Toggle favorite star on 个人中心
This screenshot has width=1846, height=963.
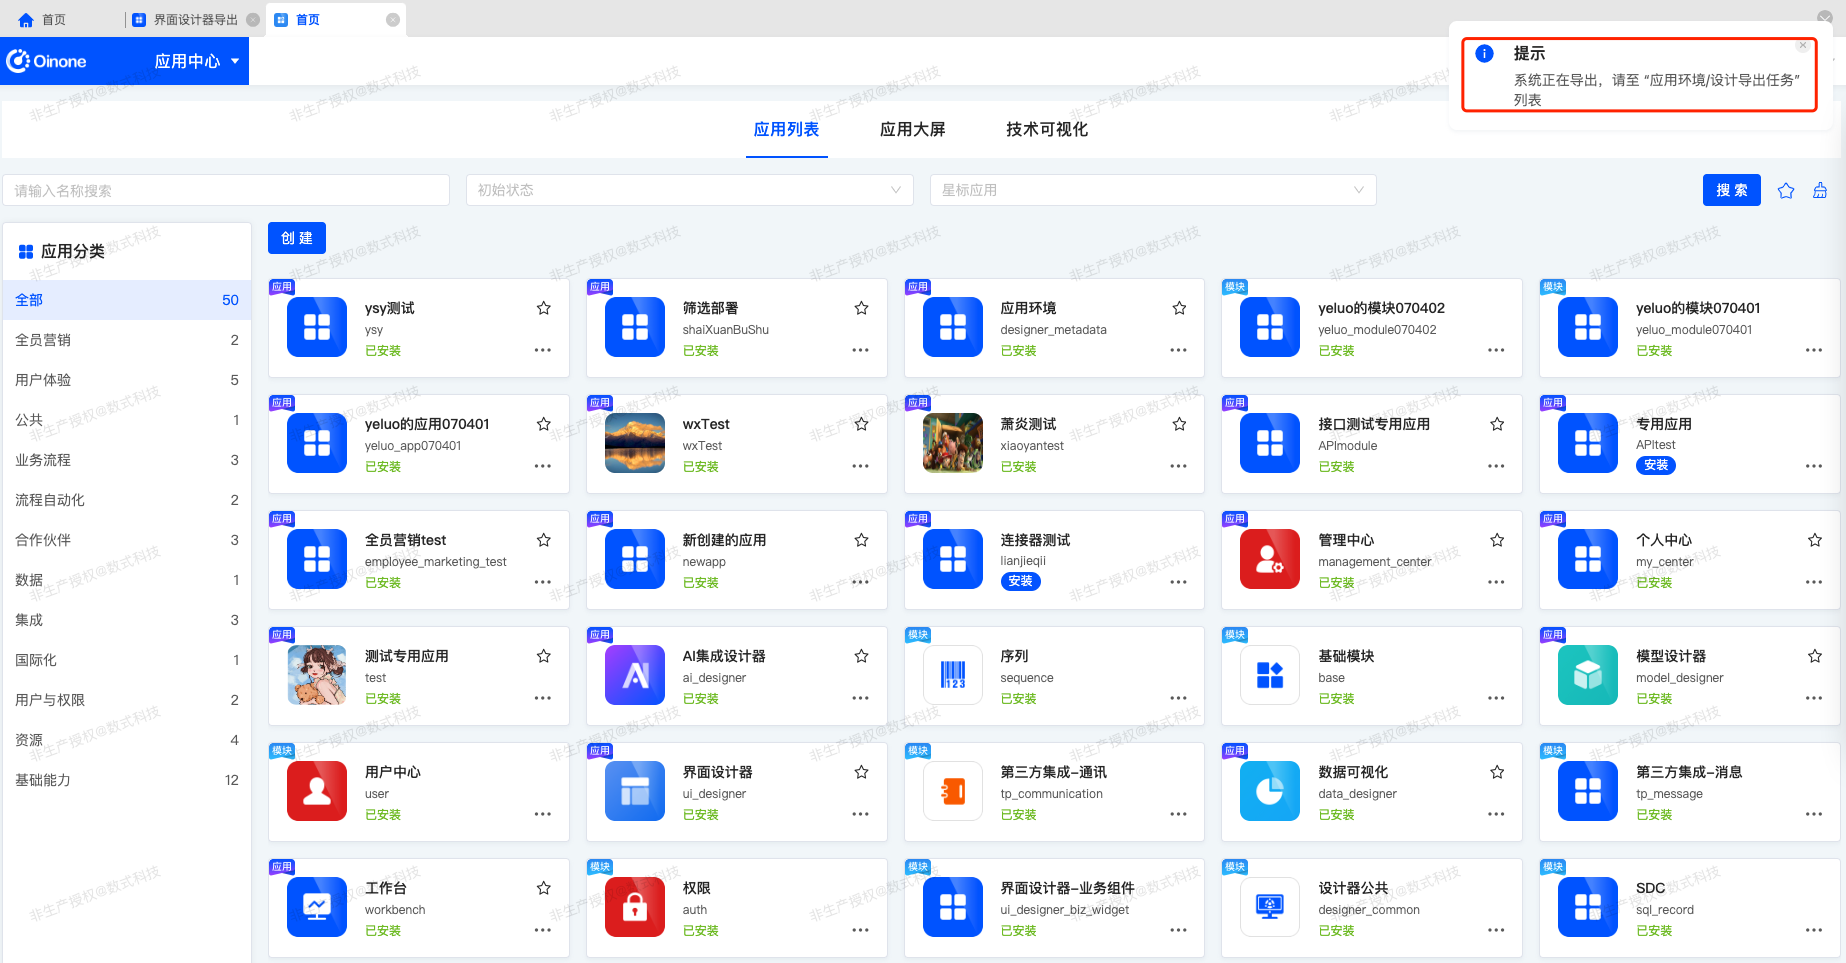[1815, 540]
